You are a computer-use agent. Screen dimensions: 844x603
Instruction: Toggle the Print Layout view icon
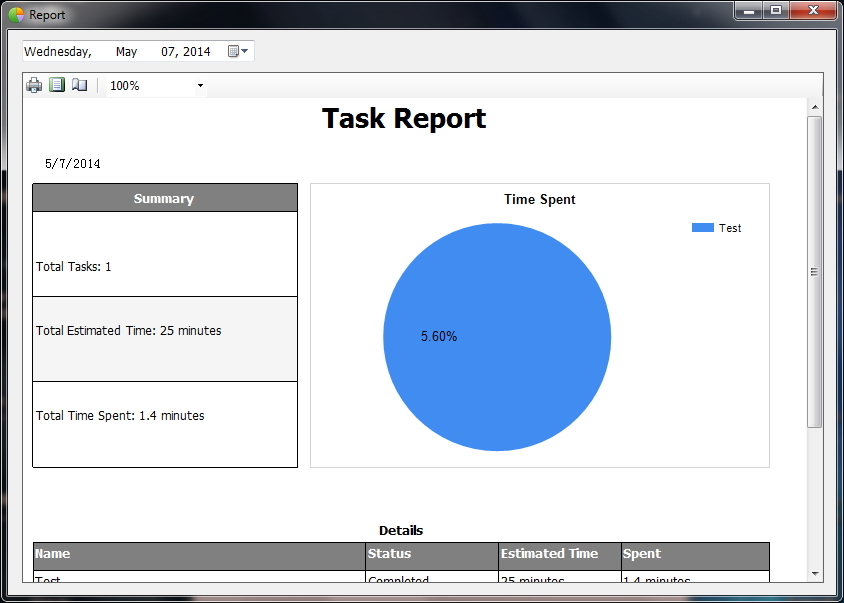pyautogui.click(x=57, y=86)
